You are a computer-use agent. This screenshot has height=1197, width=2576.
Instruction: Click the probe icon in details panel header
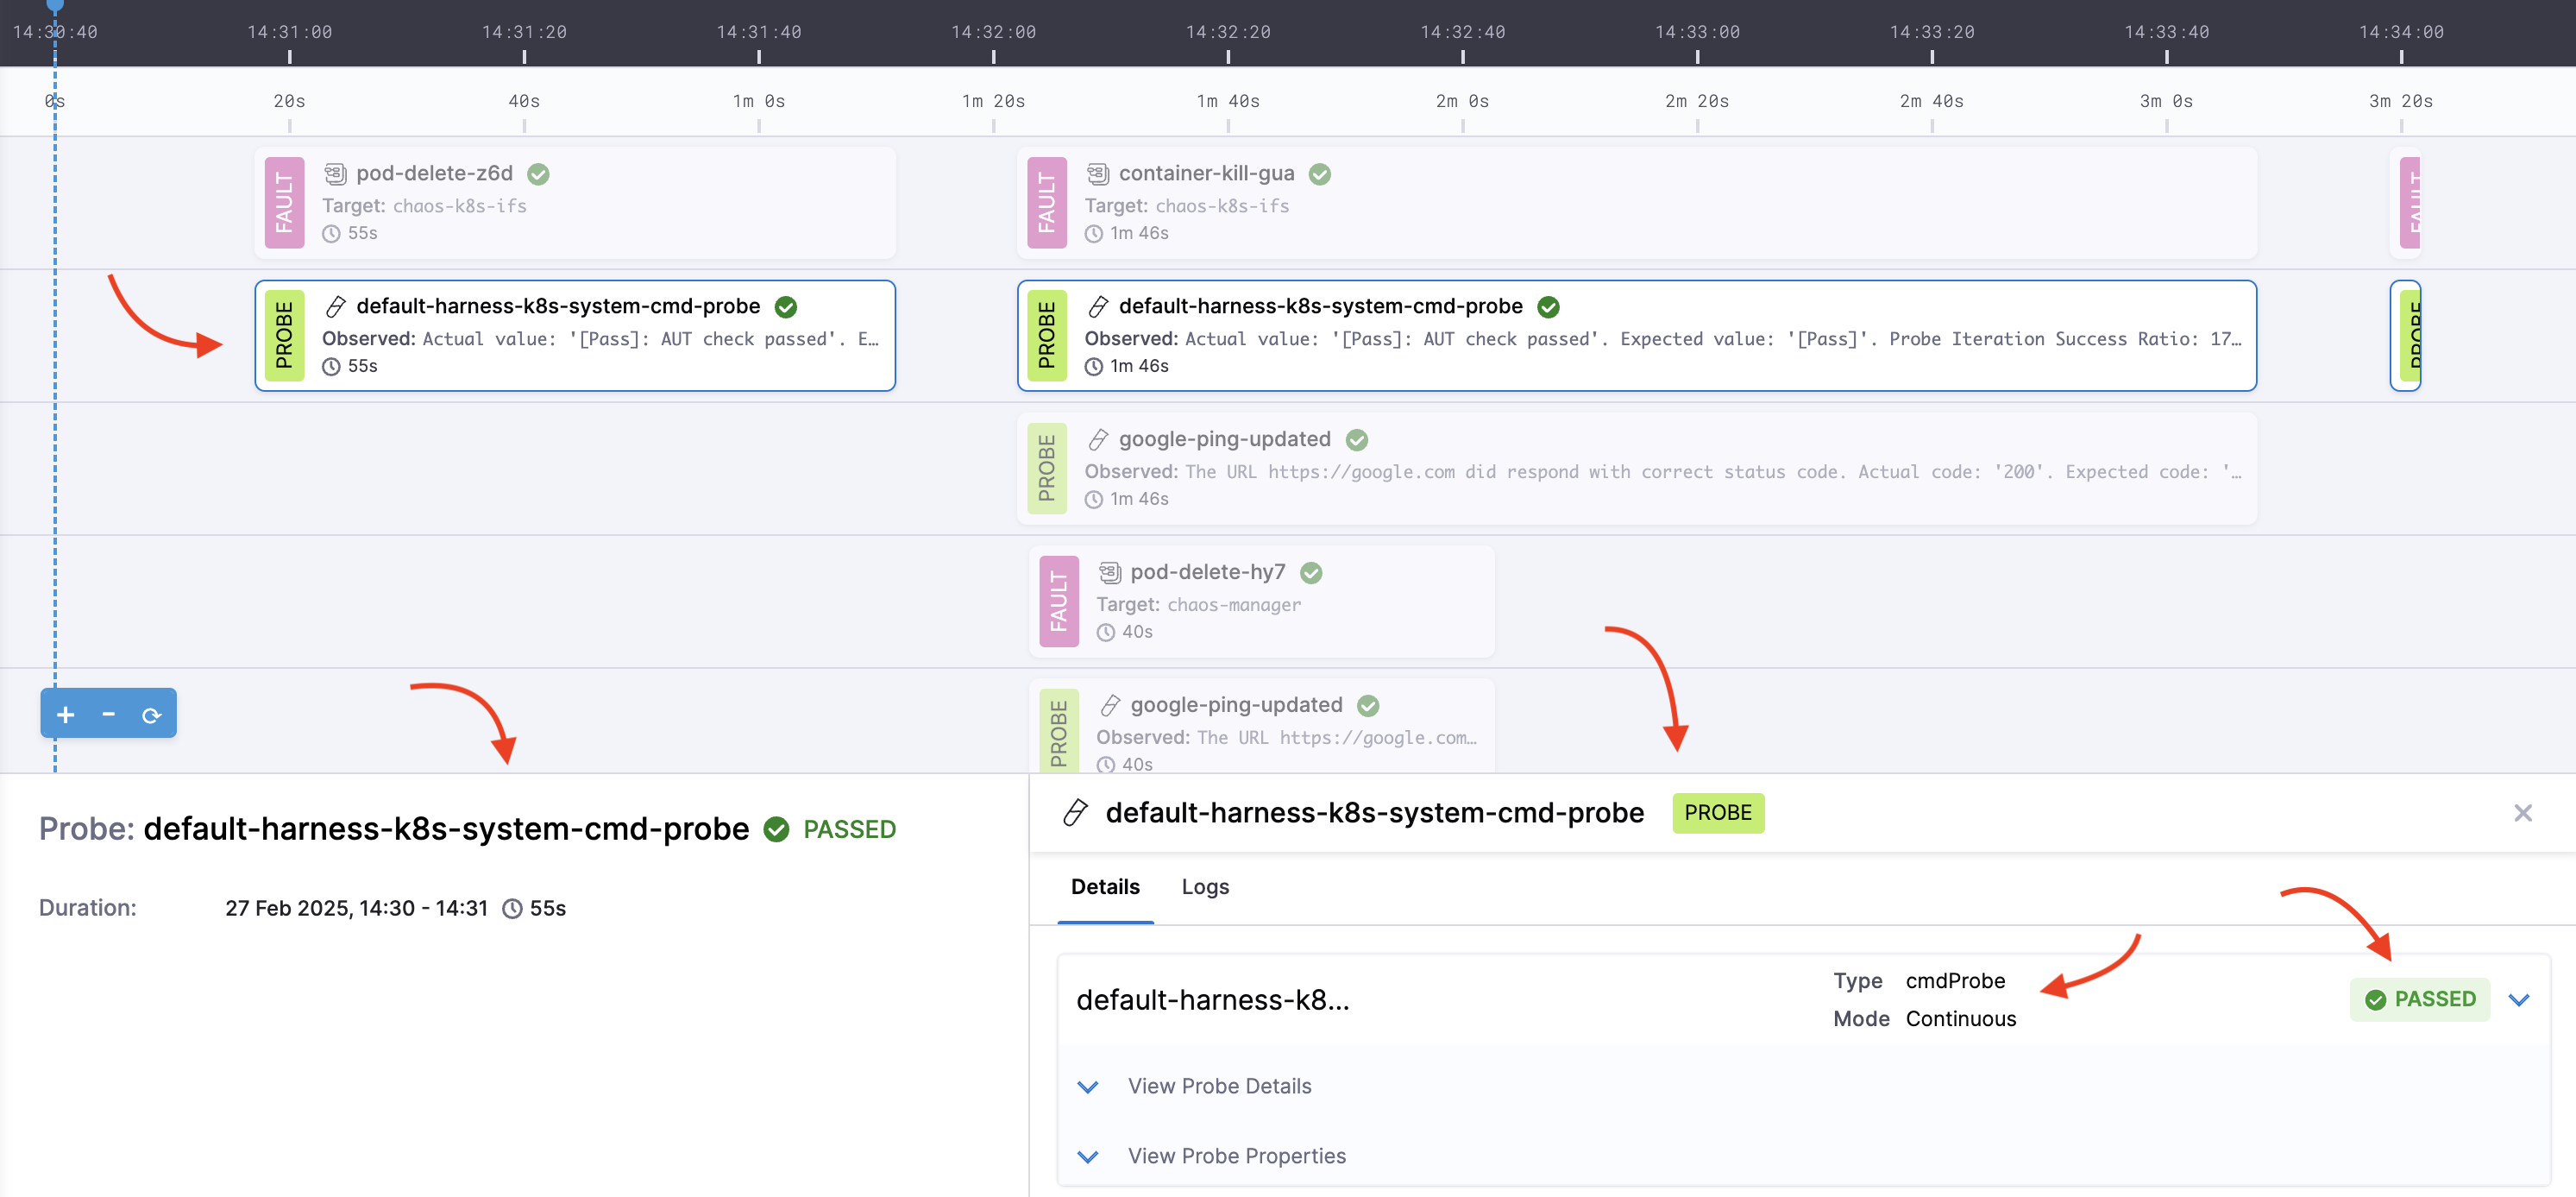click(1075, 813)
